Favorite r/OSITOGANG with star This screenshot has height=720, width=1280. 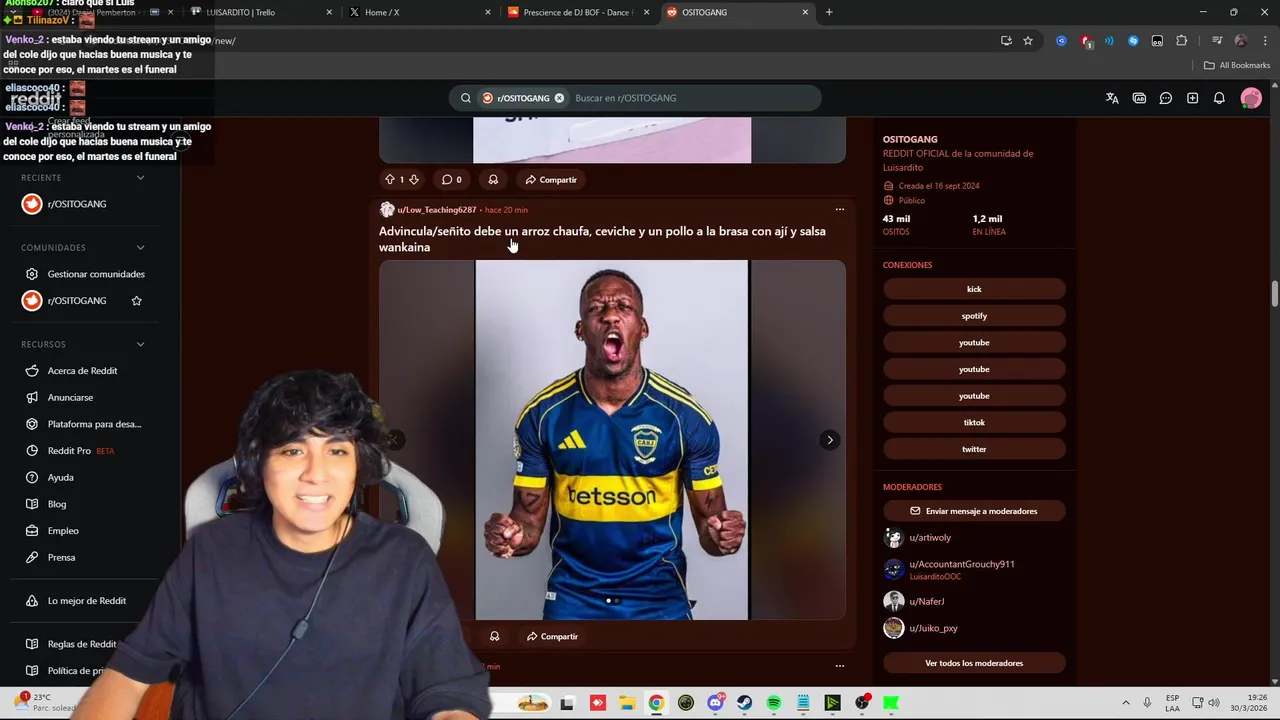tap(137, 301)
